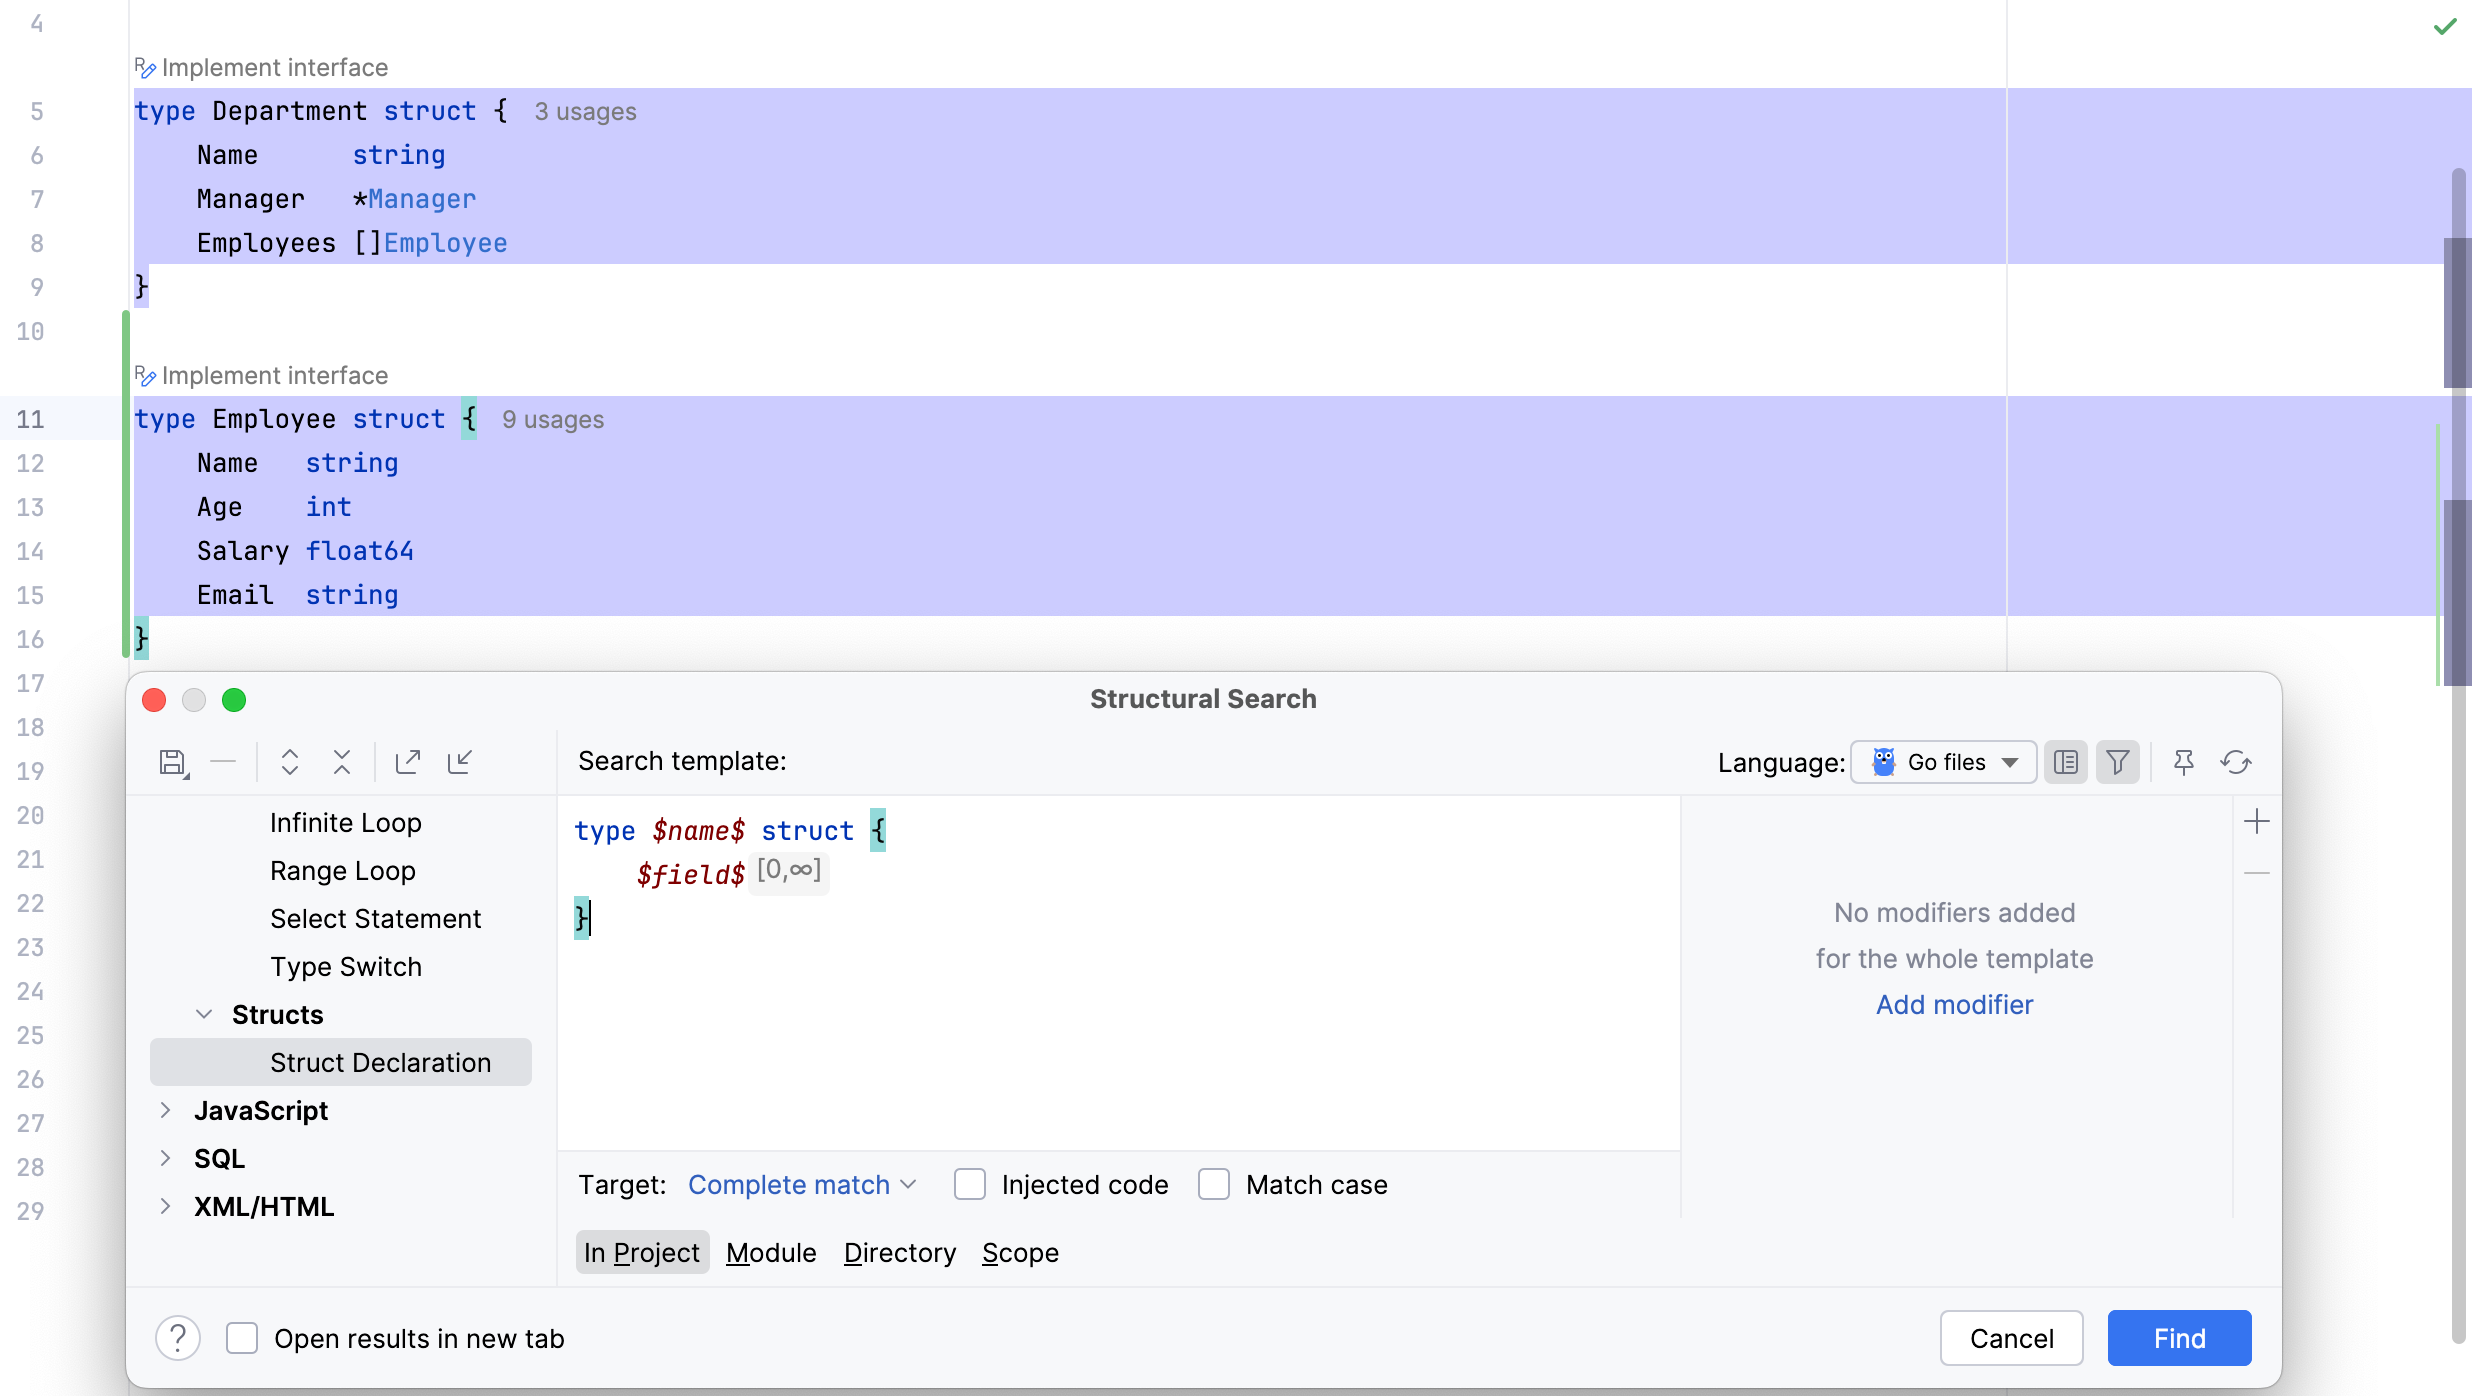Open the help icon

178,1337
